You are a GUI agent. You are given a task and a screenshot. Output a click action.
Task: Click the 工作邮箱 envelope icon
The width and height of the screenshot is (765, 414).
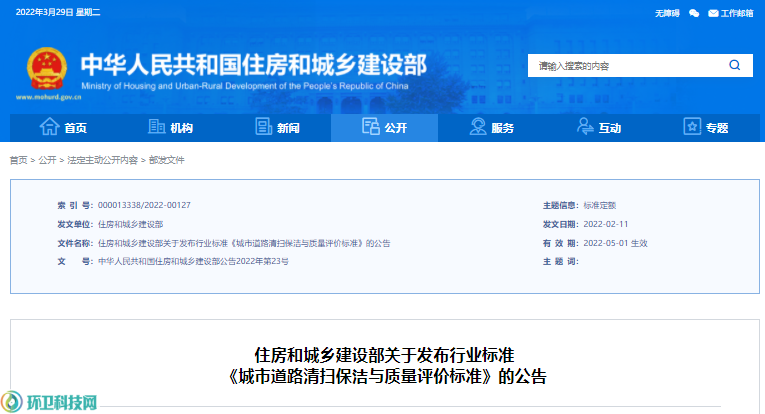tap(713, 13)
